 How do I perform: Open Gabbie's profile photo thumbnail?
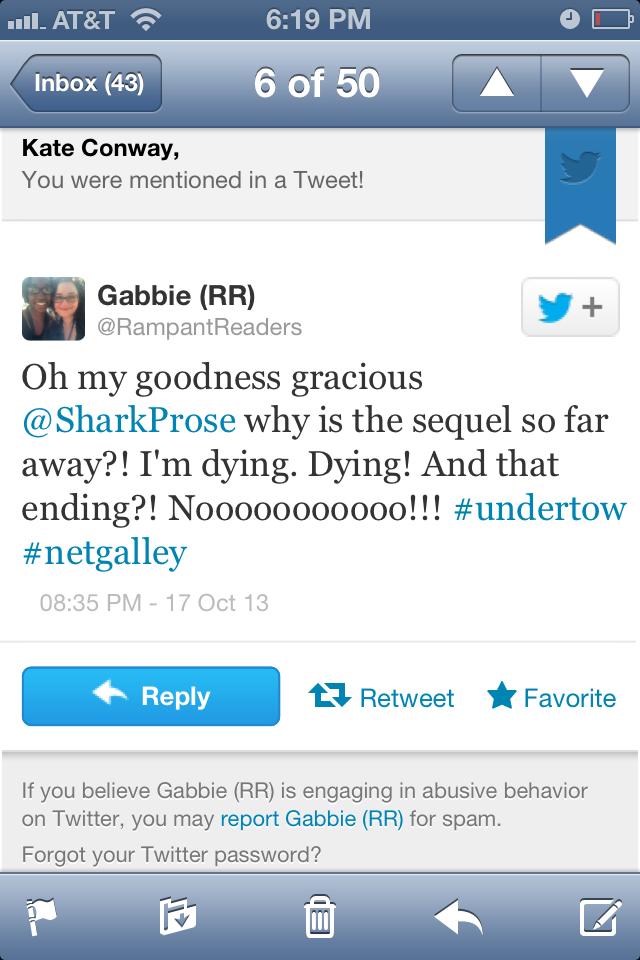(x=53, y=308)
